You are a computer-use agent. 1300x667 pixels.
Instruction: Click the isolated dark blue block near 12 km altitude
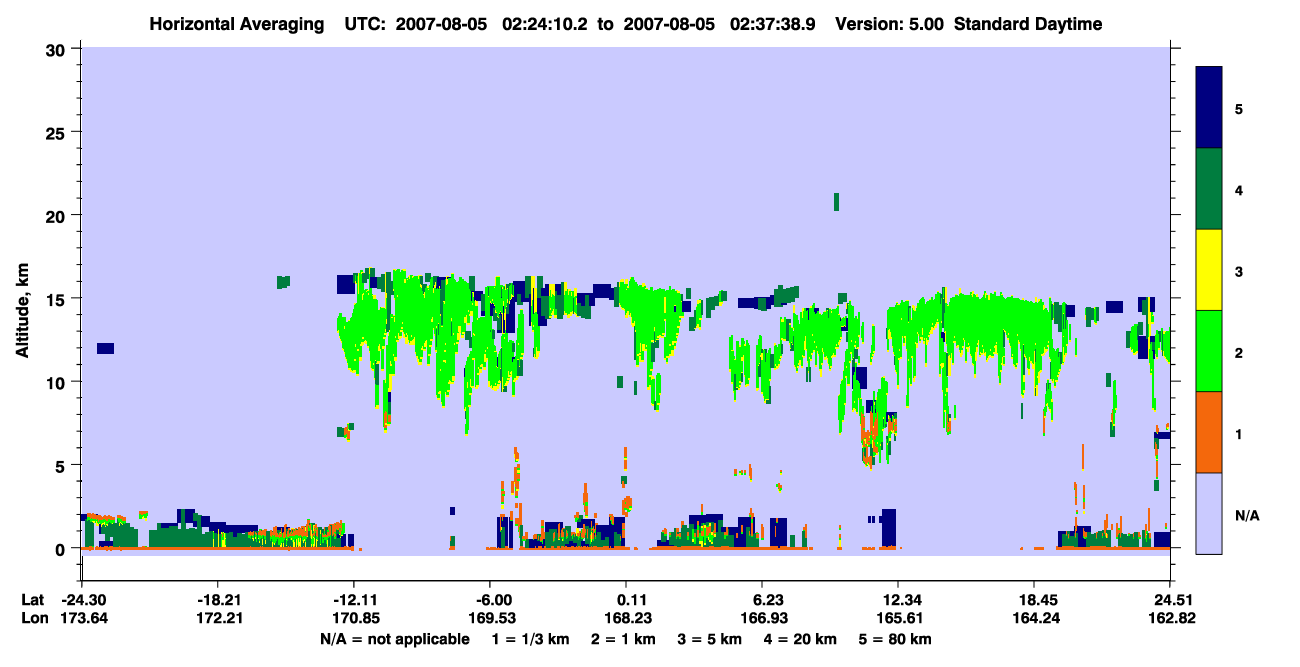(x=105, y=348)
